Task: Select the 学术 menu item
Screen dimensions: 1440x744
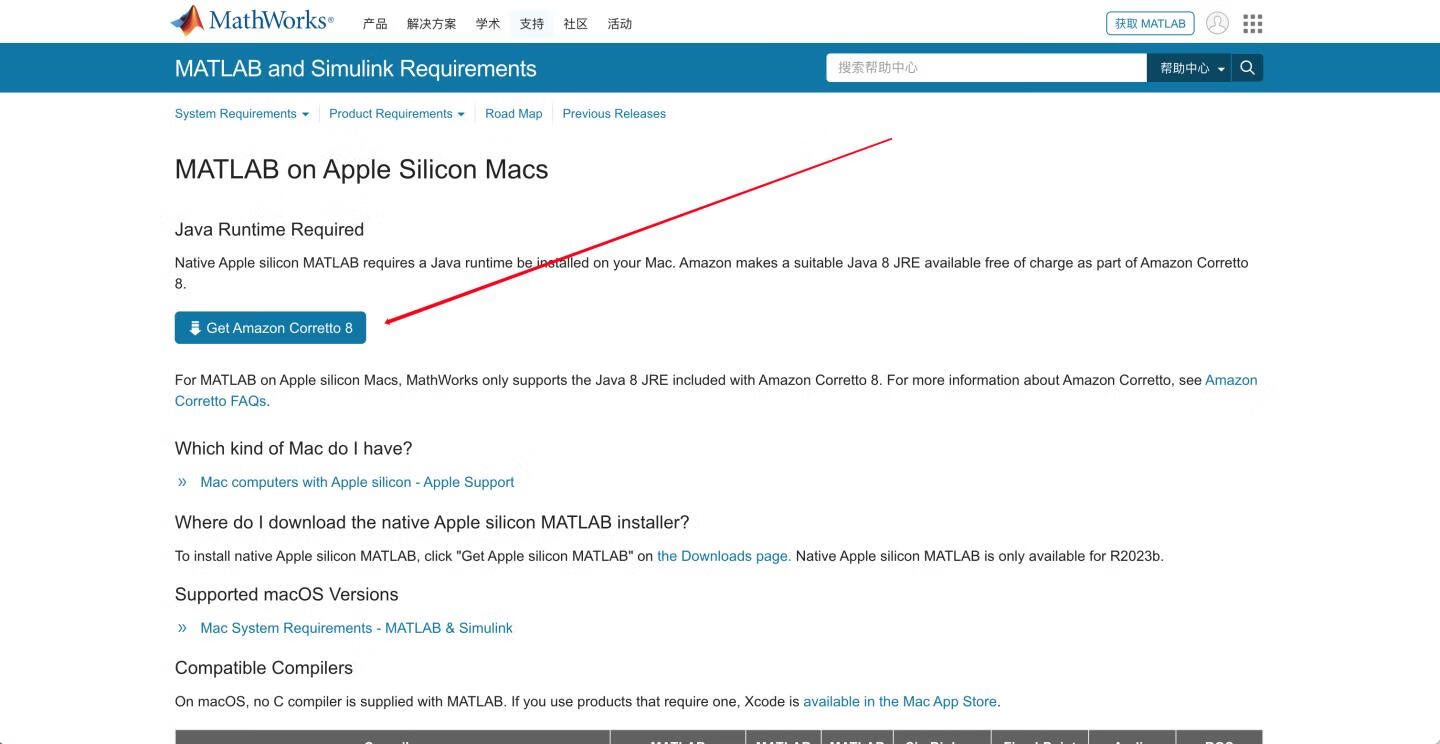Action: point(488,24)
